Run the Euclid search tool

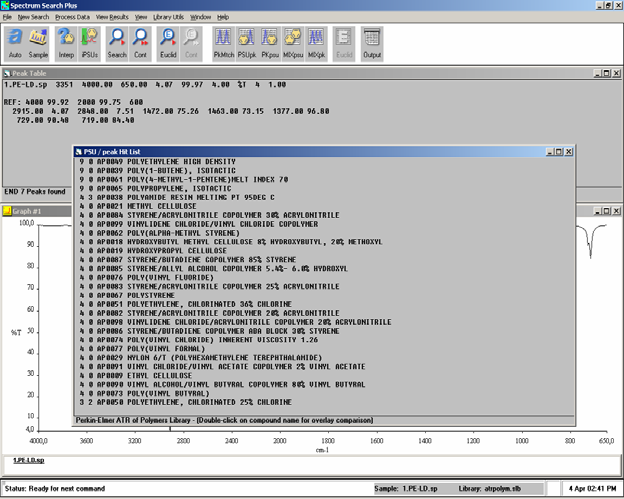point(168,44)
